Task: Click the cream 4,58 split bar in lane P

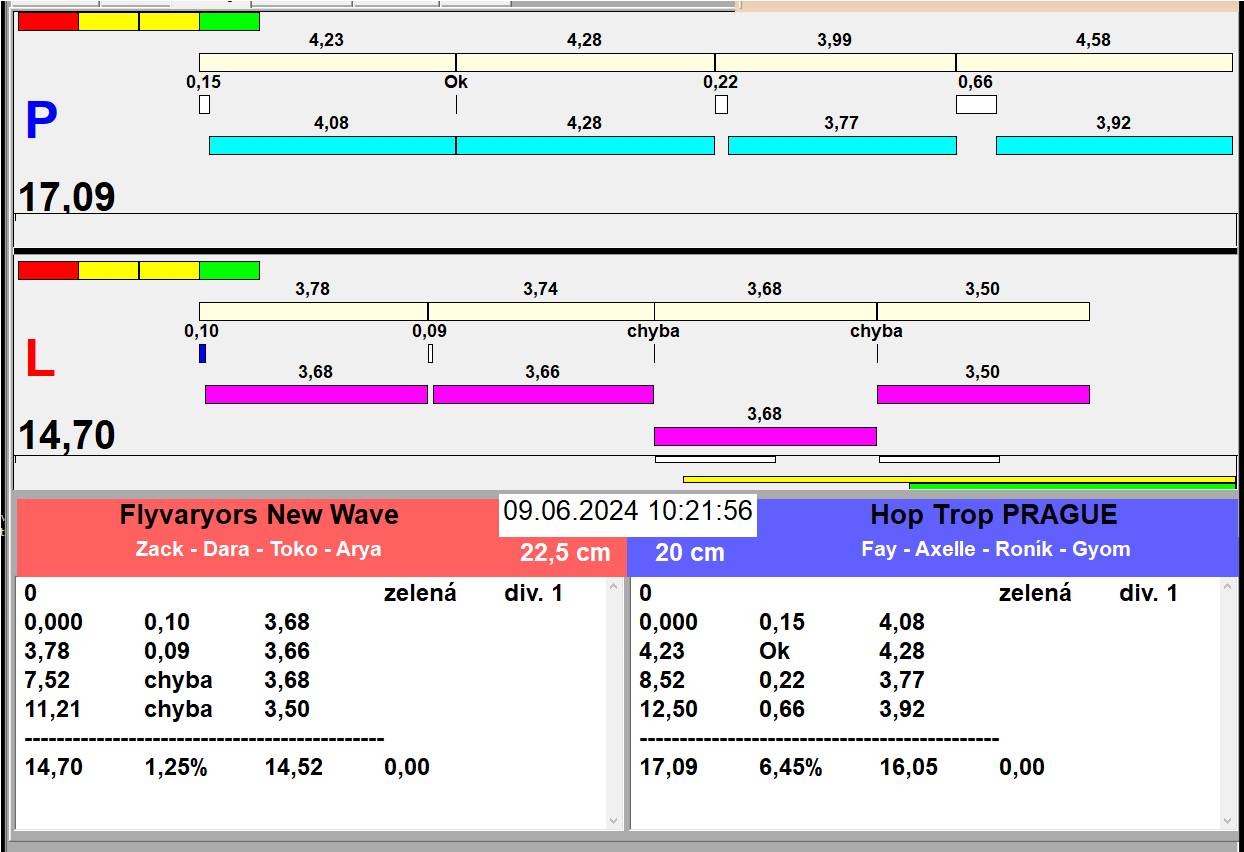Action: pos(1093,62)
